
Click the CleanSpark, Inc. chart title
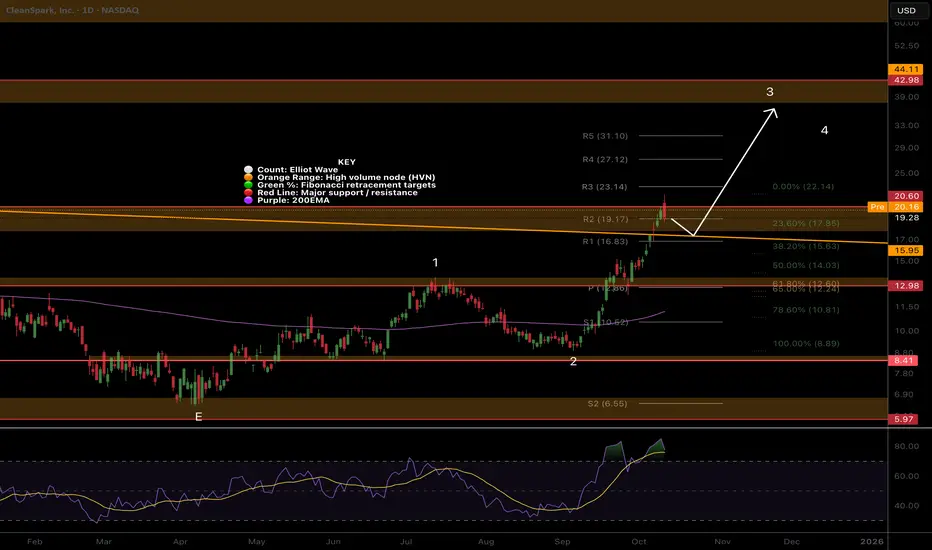click(73, 10)
